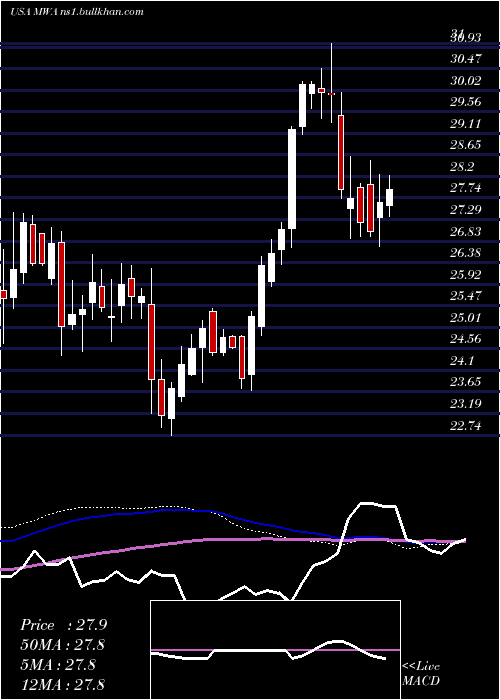Click the 23.19 price axis label
This screenshot has width=500, height=700.
click(x=466, y=404)
